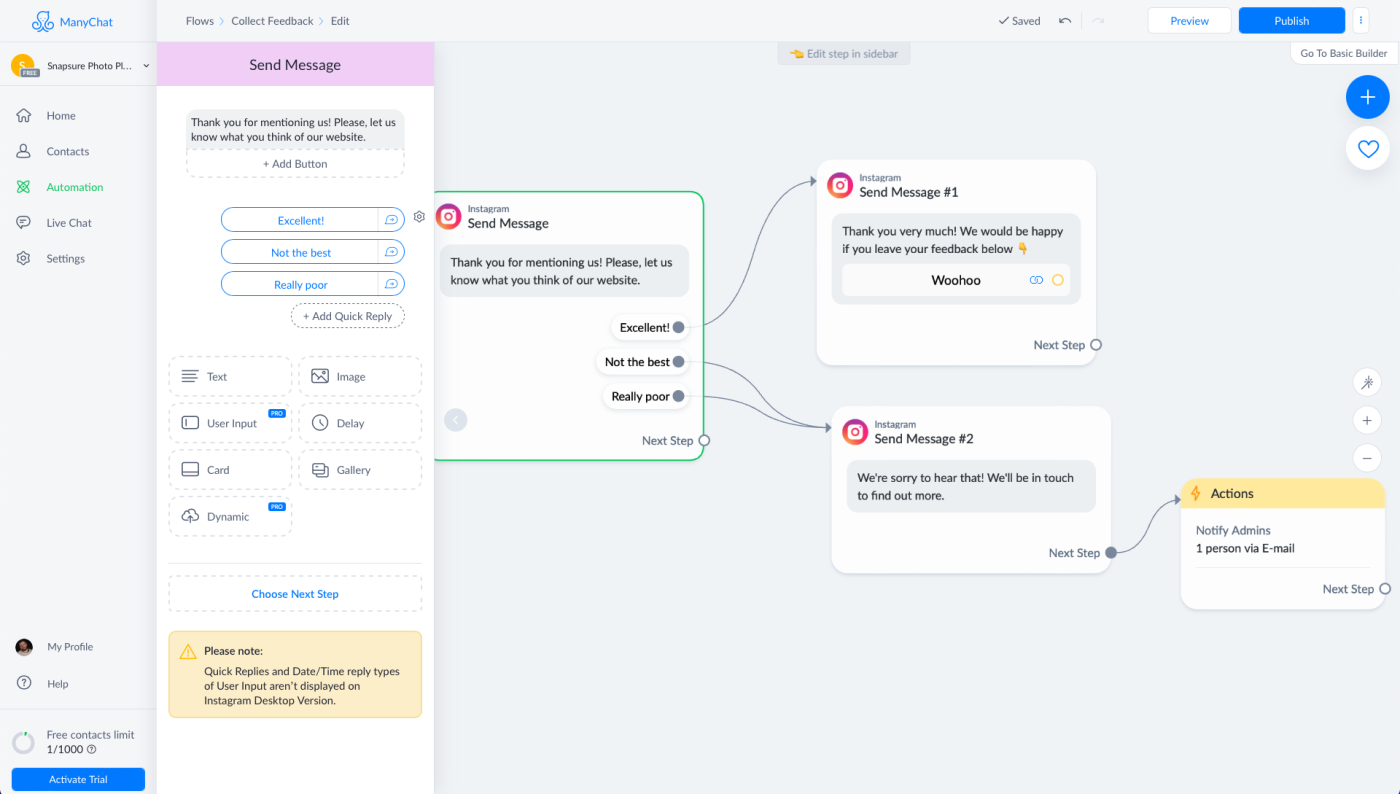
Task: Click the Excellent! reply connector dot
Action: pyautogui.click(x=679, y=327)
